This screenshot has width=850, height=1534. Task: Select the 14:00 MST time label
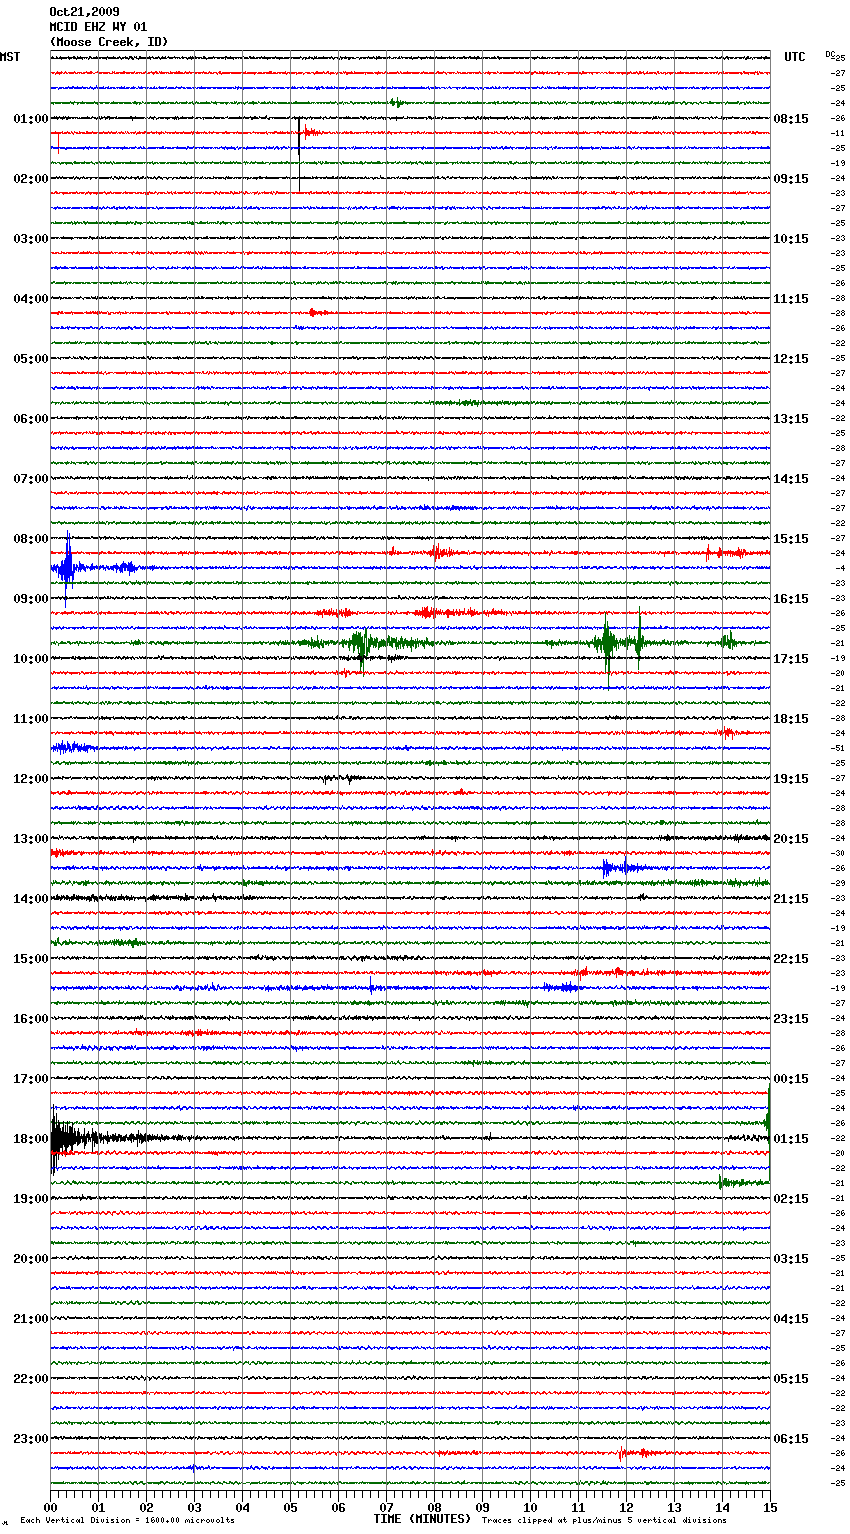coord(31,899)
